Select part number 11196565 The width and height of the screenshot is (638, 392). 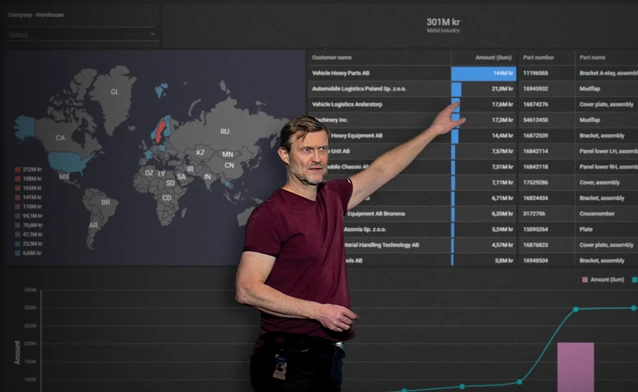535,73
